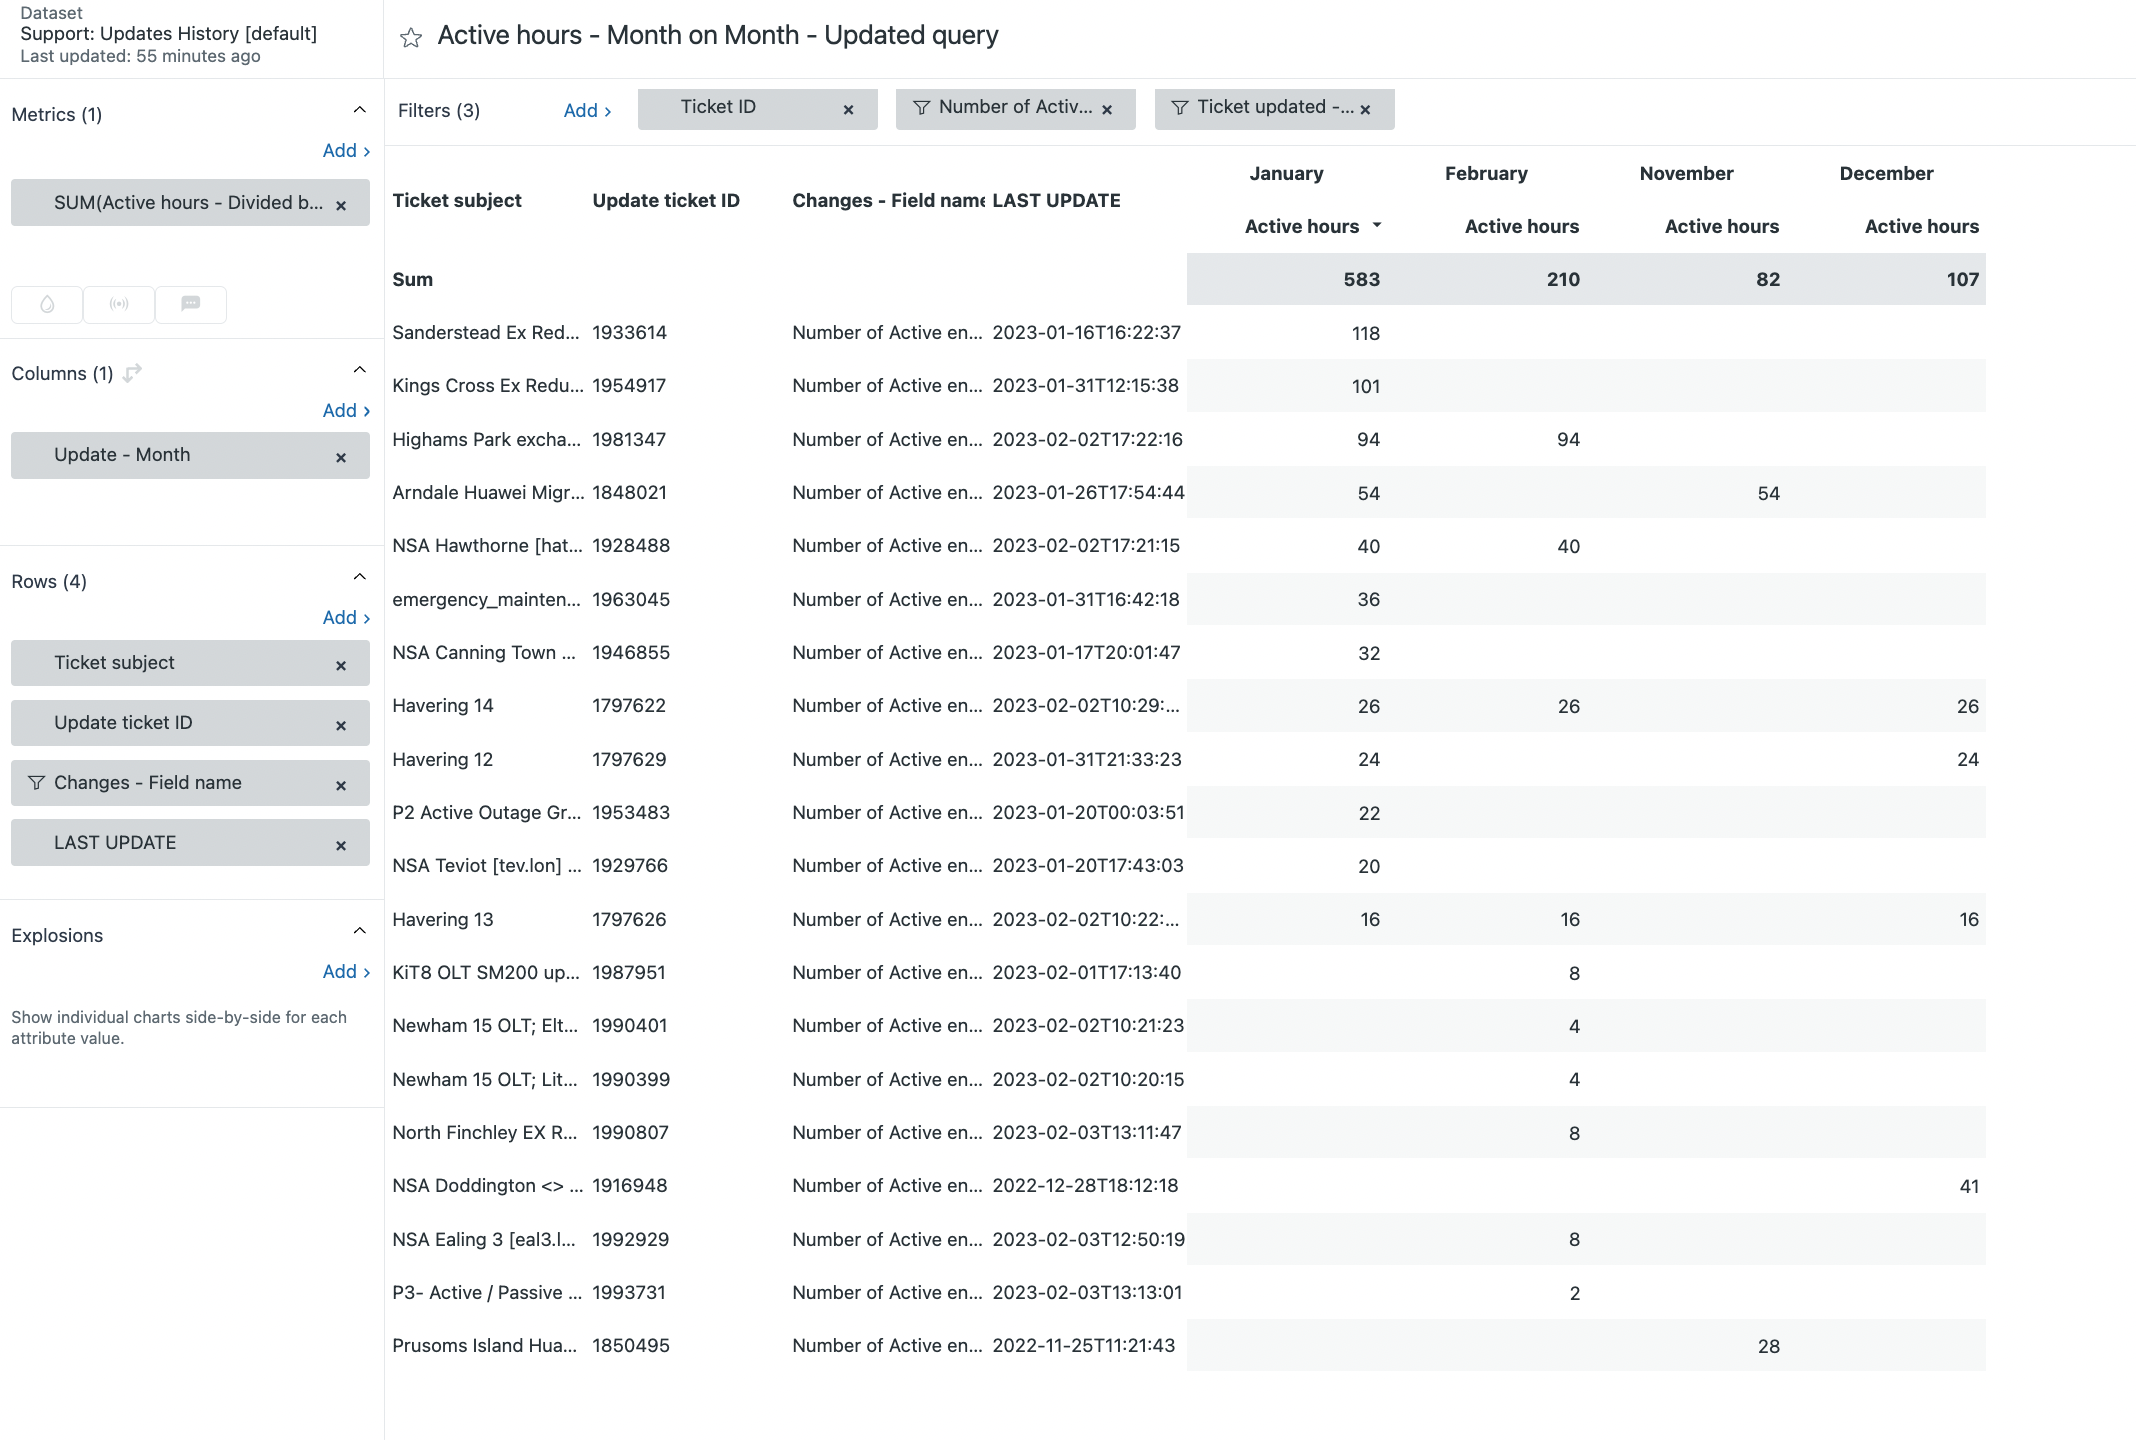Image resolution: width=2136 pixels, height=1440 pixels.
Task: Click the Ticket subject column header
Action: point(457,200)
